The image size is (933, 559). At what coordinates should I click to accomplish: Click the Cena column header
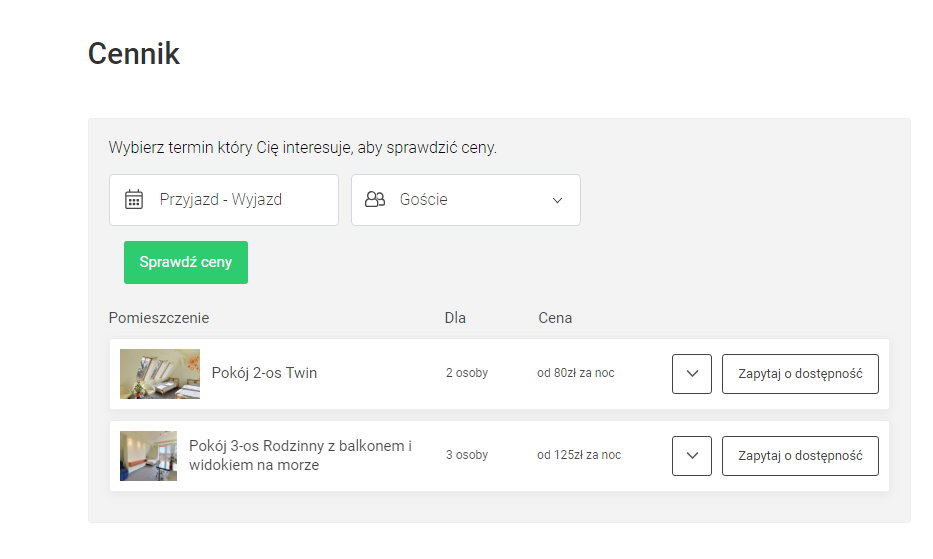(x=555, y=318)
